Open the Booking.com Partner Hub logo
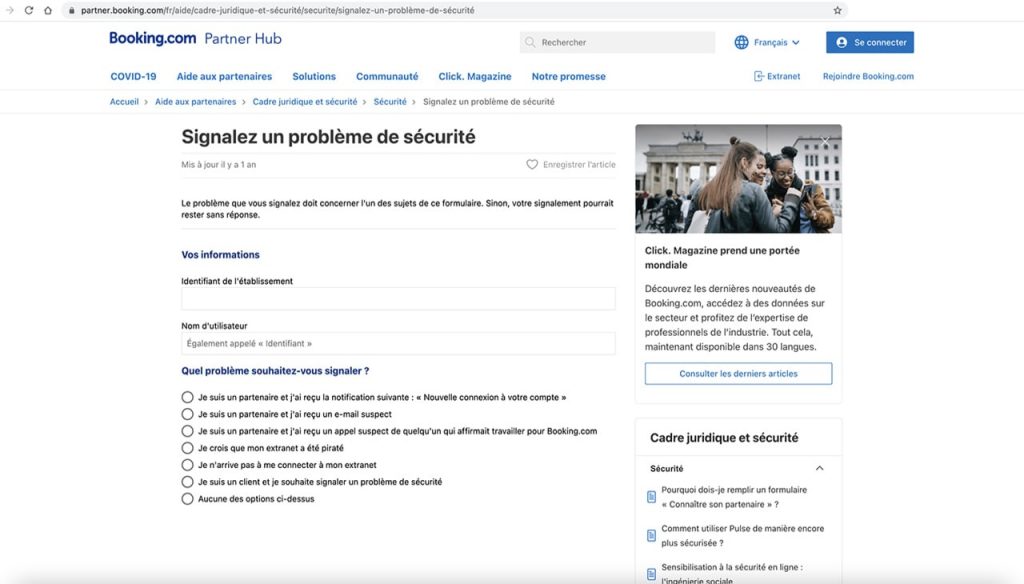 pyautogui.click(x=195, y=39)
